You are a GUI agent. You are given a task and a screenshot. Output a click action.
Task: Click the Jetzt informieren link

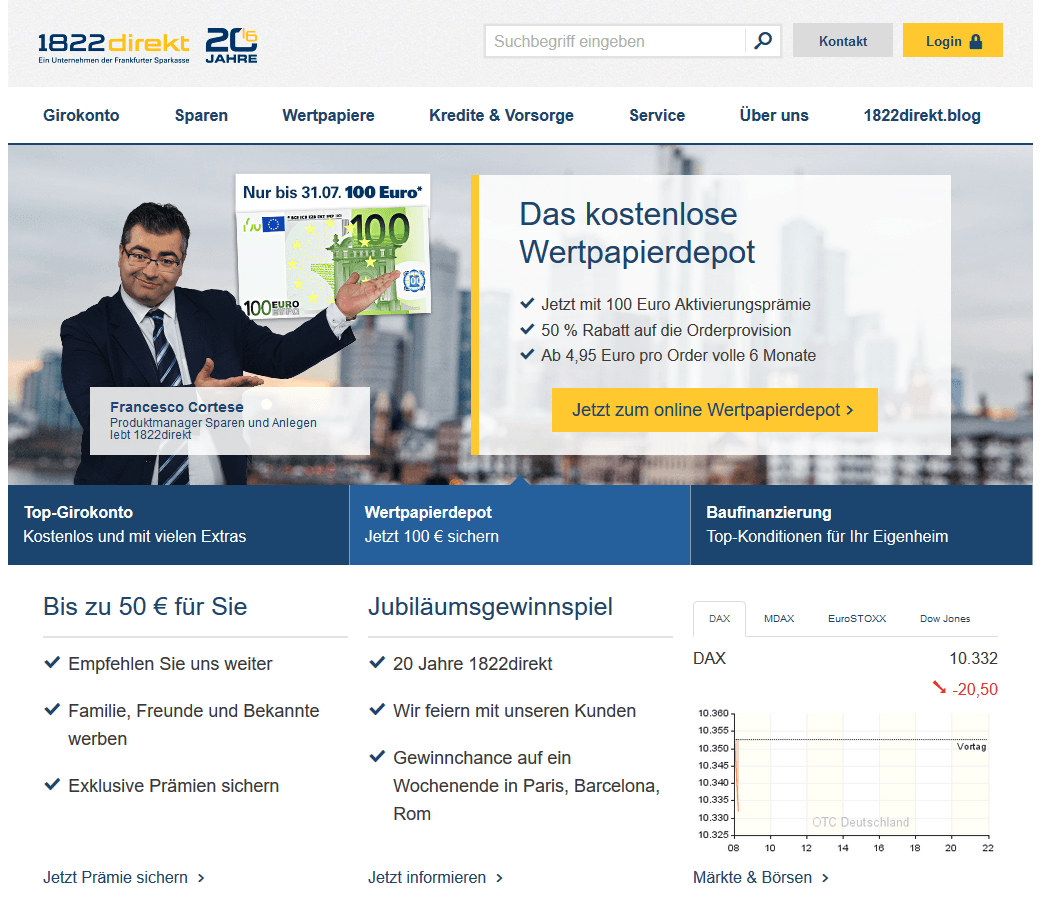click(436, 878)
